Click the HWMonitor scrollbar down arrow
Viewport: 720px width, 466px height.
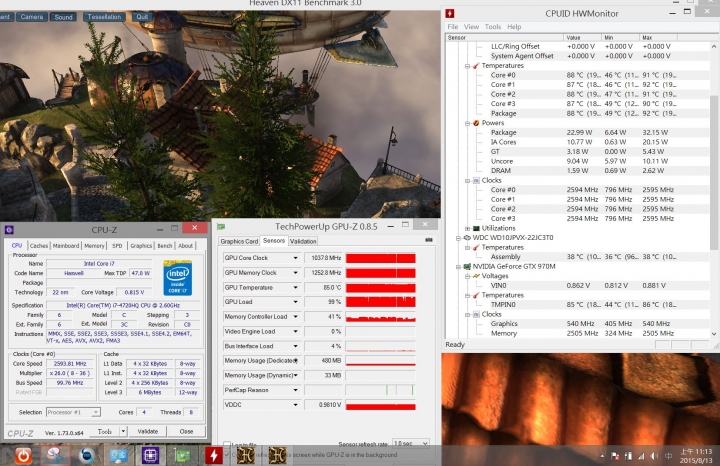[x=714, y=334]
